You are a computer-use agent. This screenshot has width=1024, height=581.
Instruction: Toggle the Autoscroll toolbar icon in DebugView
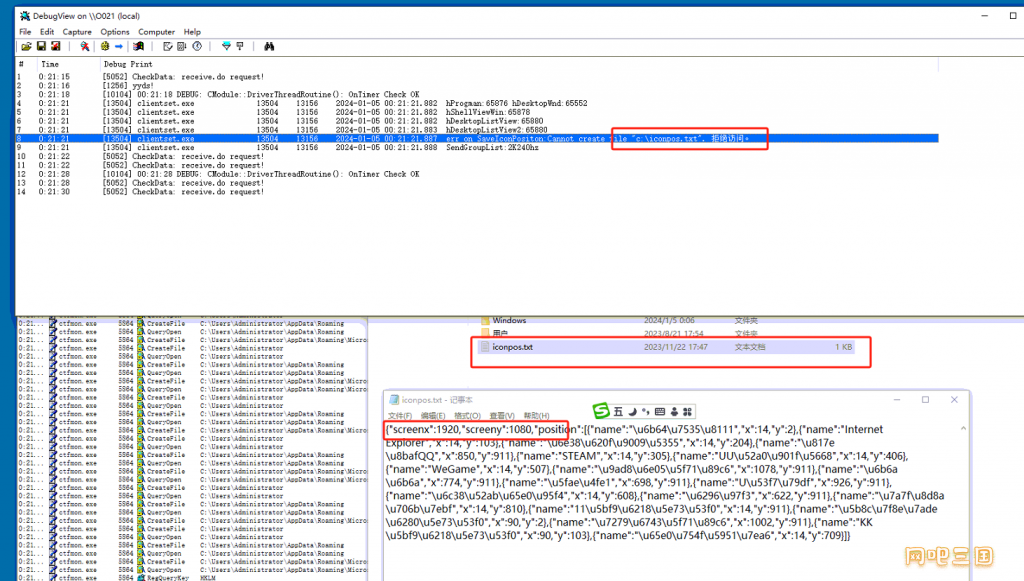(182, 46)
